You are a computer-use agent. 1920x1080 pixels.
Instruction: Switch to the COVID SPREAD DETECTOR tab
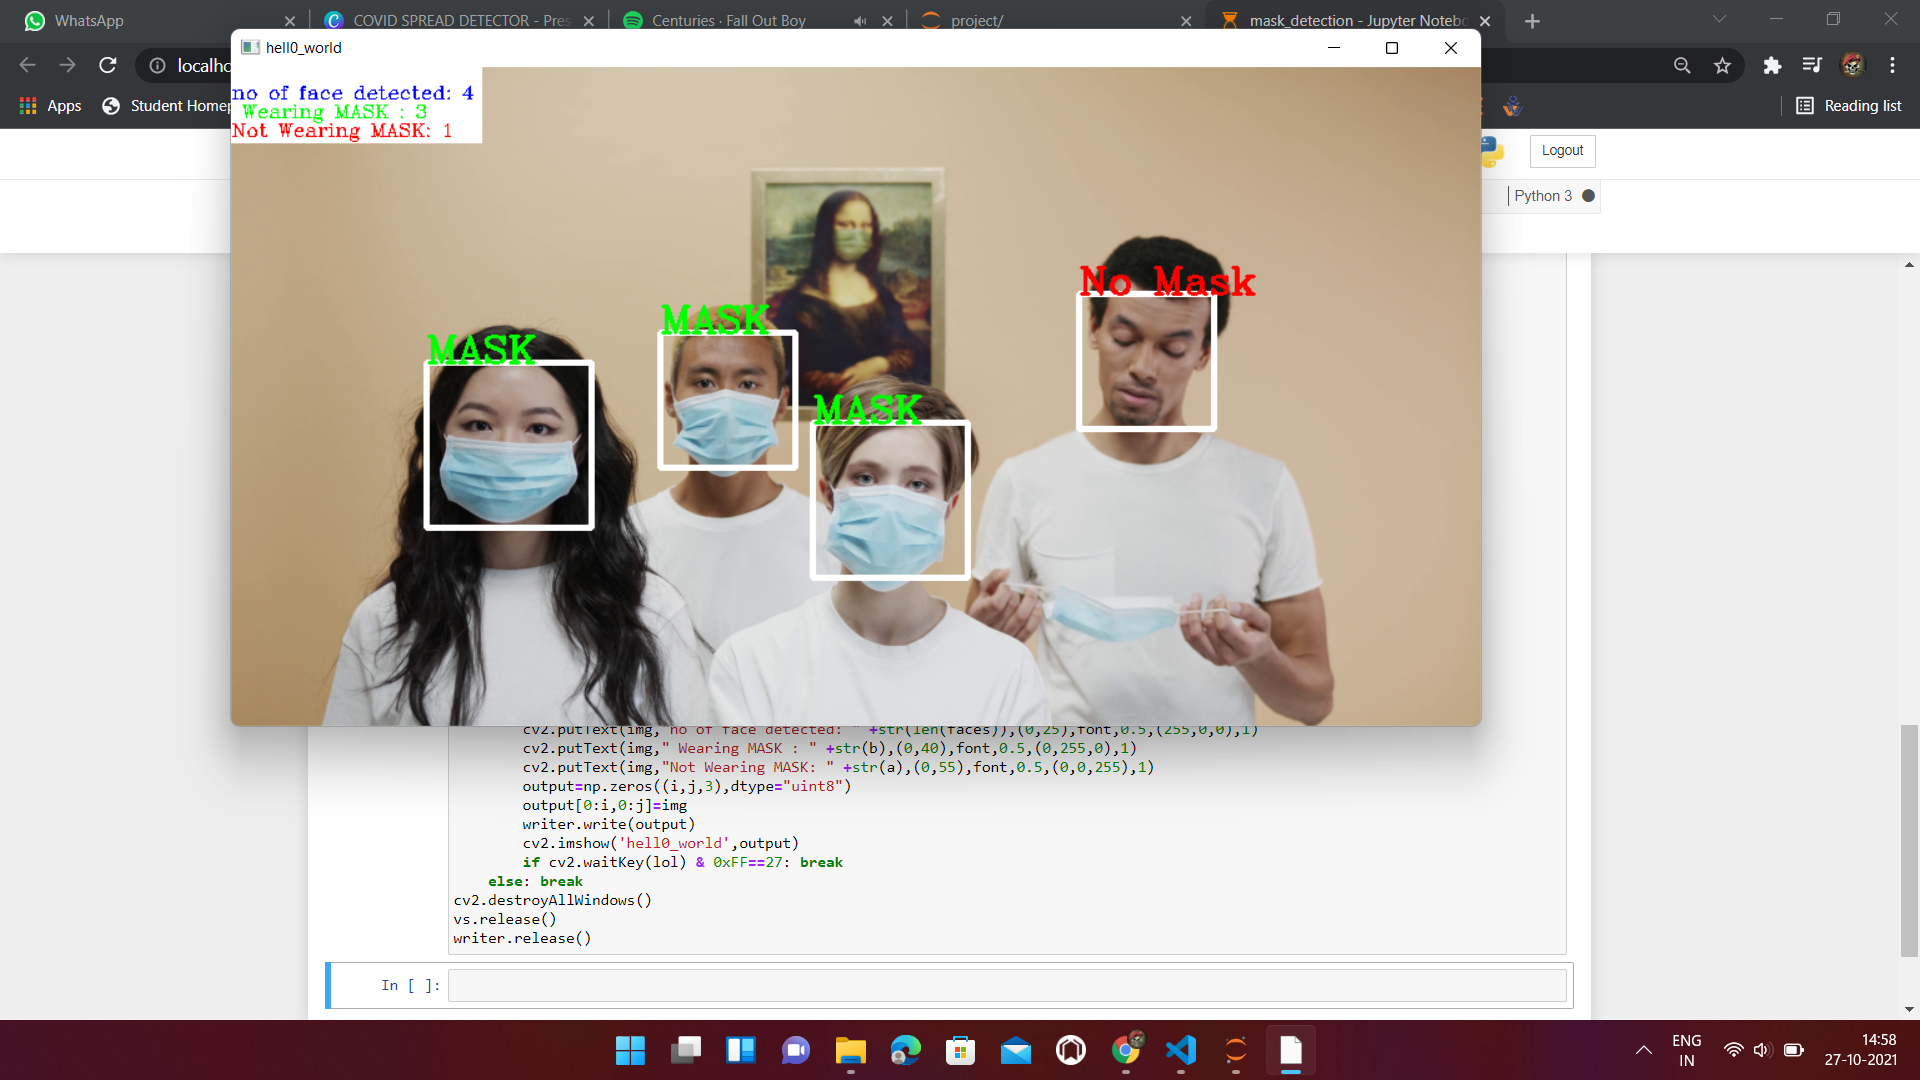(x=450, y=20)
